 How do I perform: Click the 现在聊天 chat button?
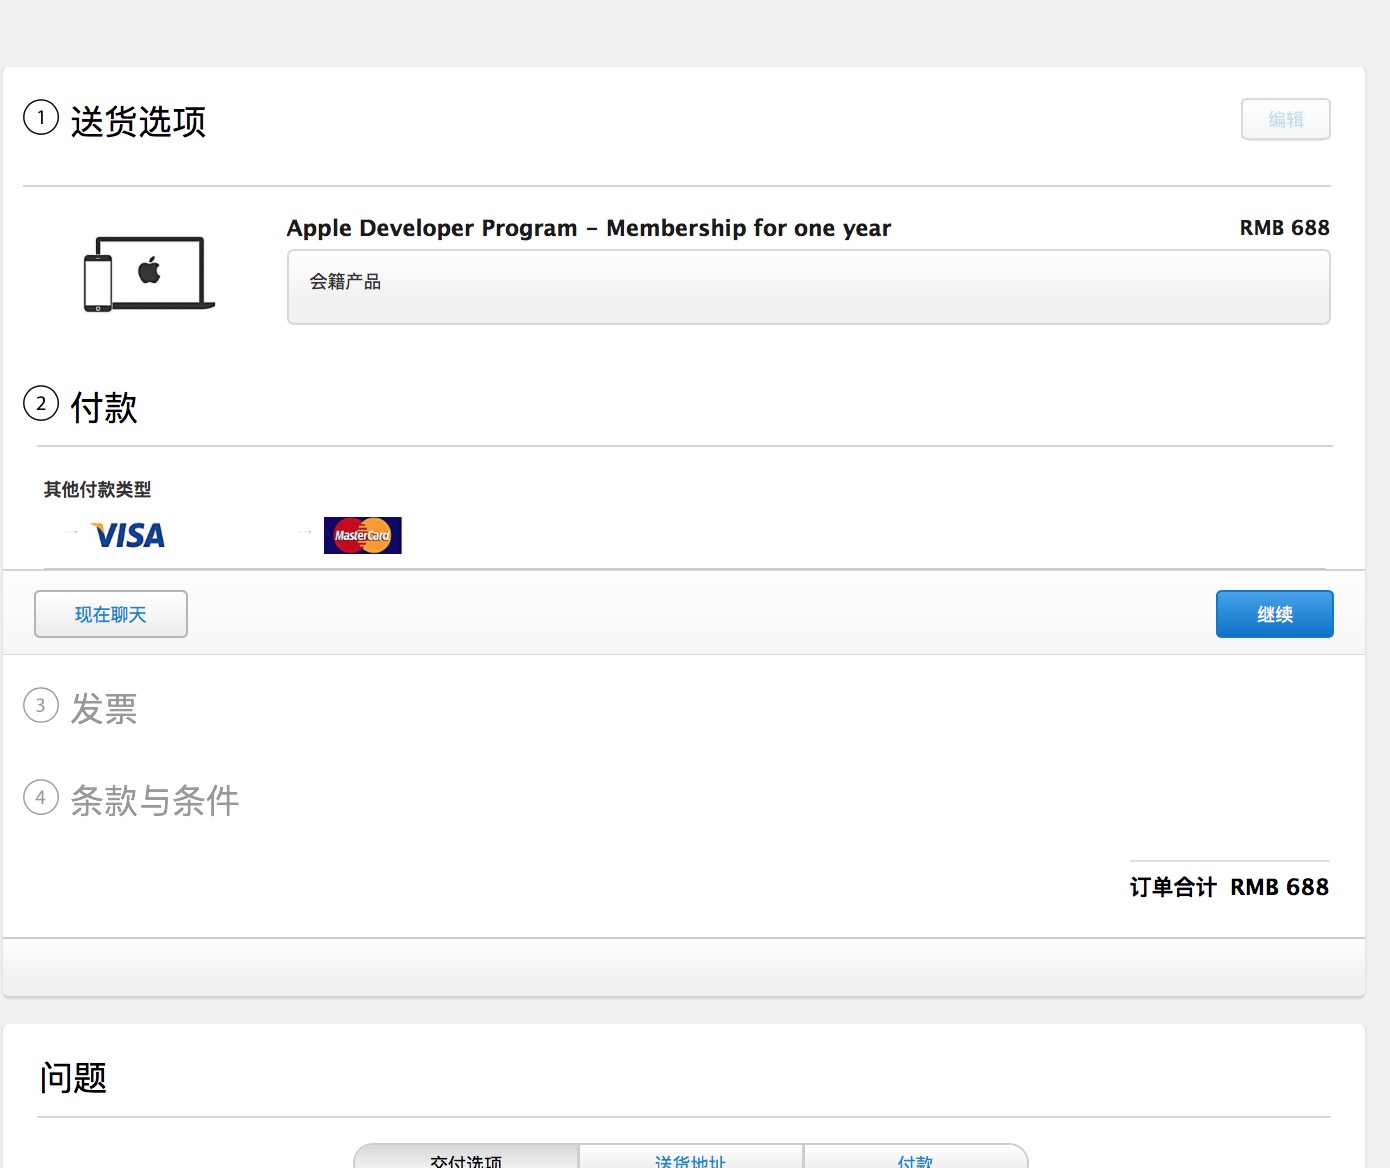[x=111, y=614]
